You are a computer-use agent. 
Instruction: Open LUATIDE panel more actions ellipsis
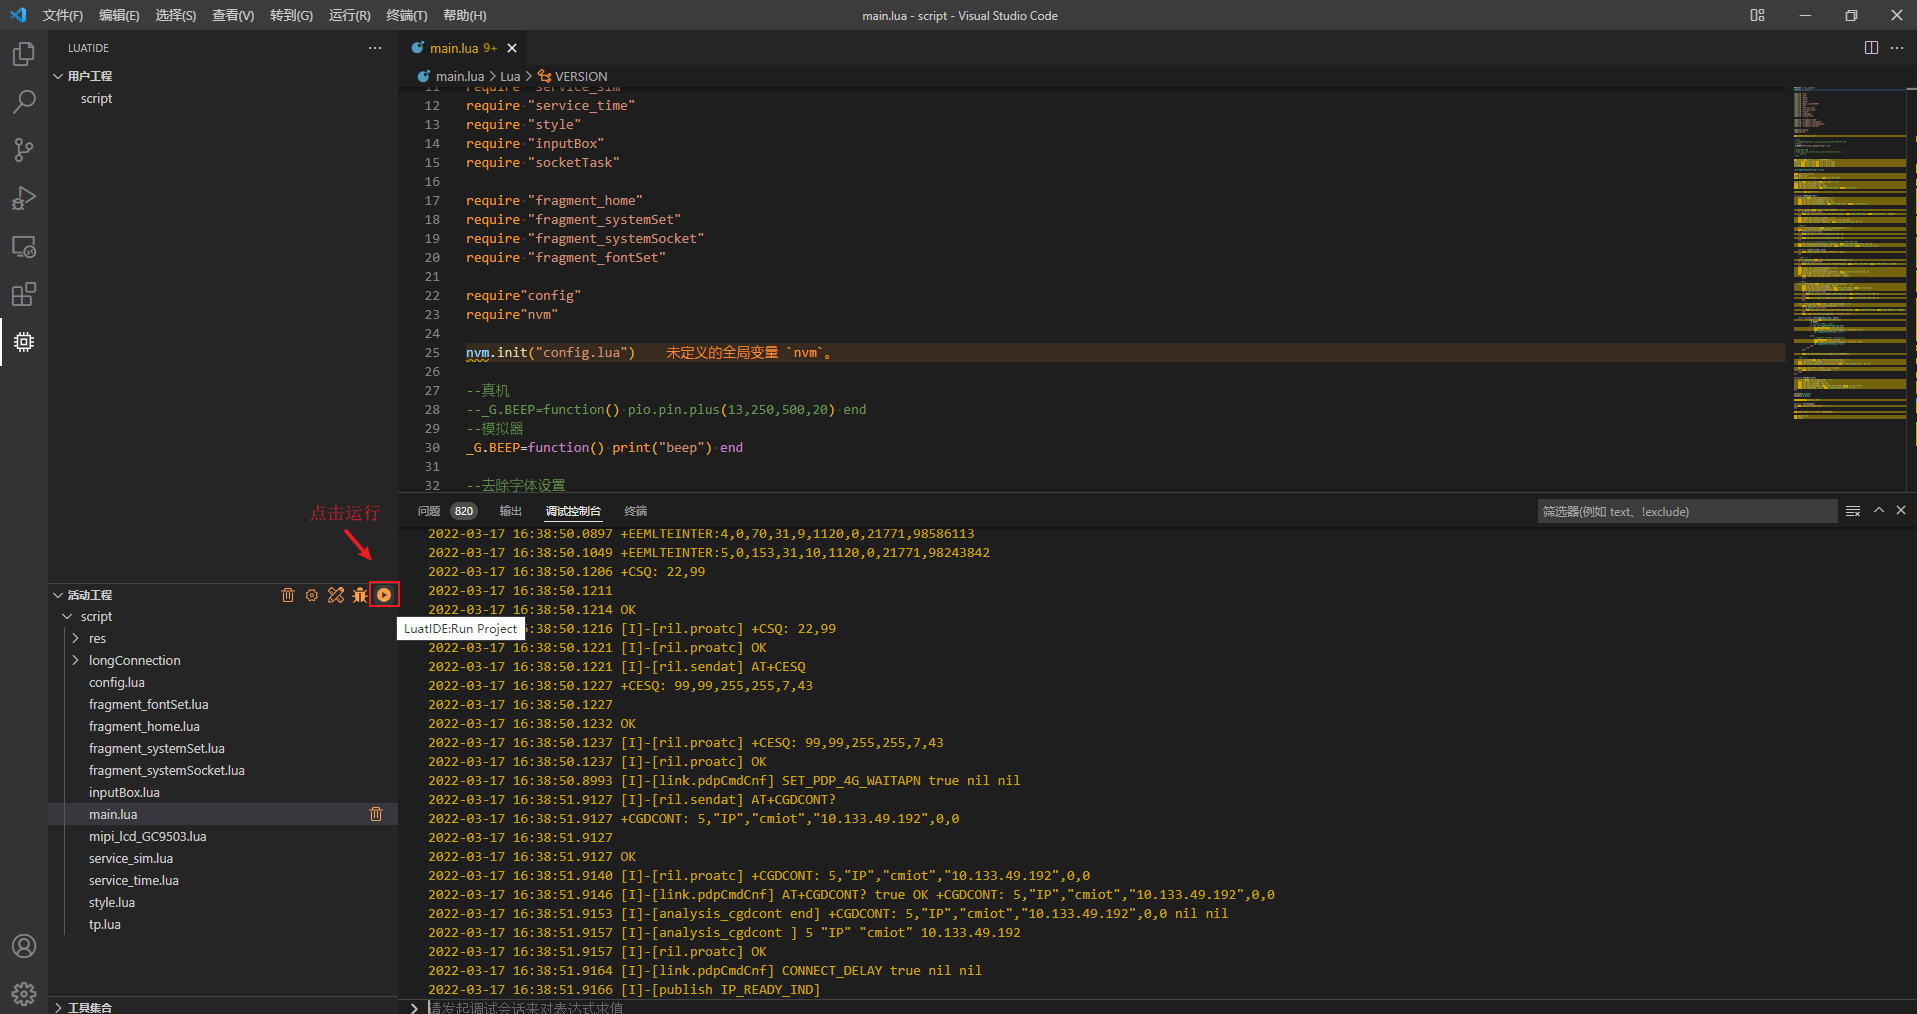click(375, 48)
